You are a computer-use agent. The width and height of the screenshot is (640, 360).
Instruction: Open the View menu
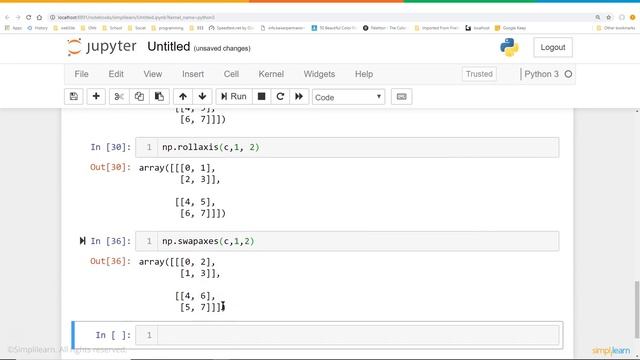(x=153, y=74)
